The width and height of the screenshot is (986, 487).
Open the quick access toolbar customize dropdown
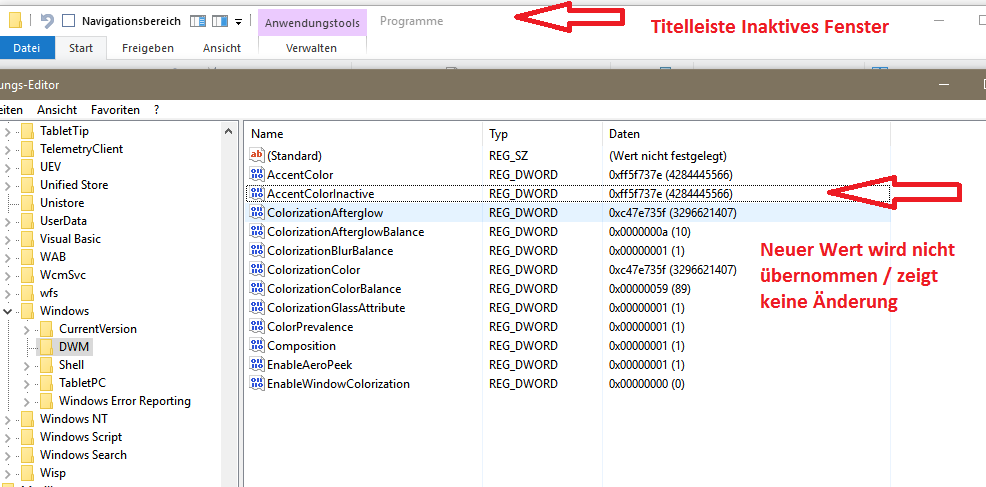(238, 22)
